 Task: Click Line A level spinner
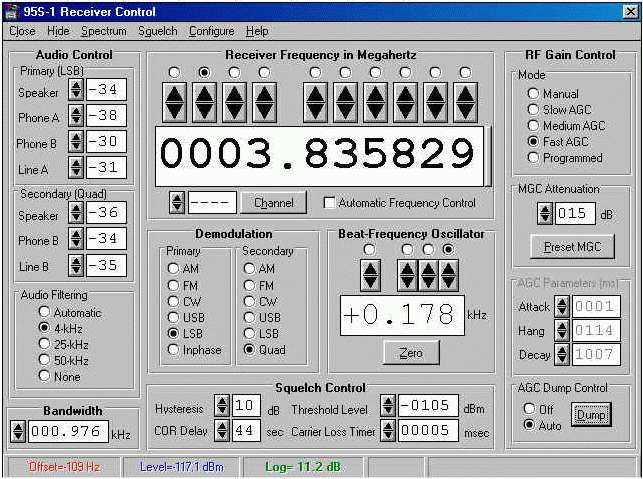[76, 167]
